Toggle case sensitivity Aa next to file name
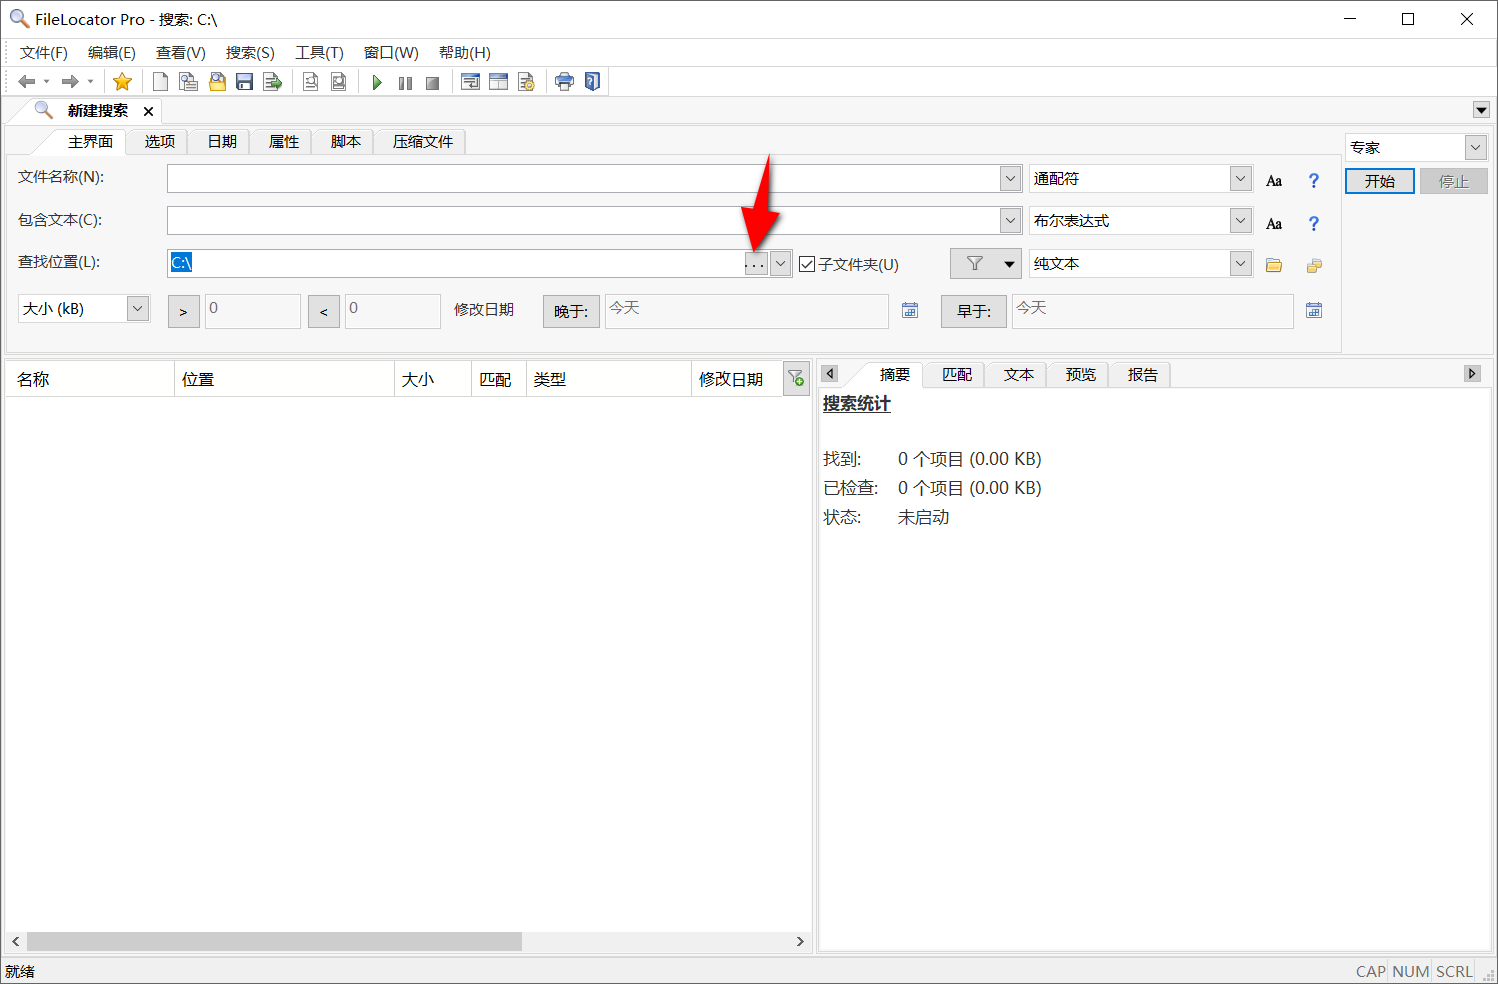The width and height of the screenshot is (1498, 984). click(1273, 180)
